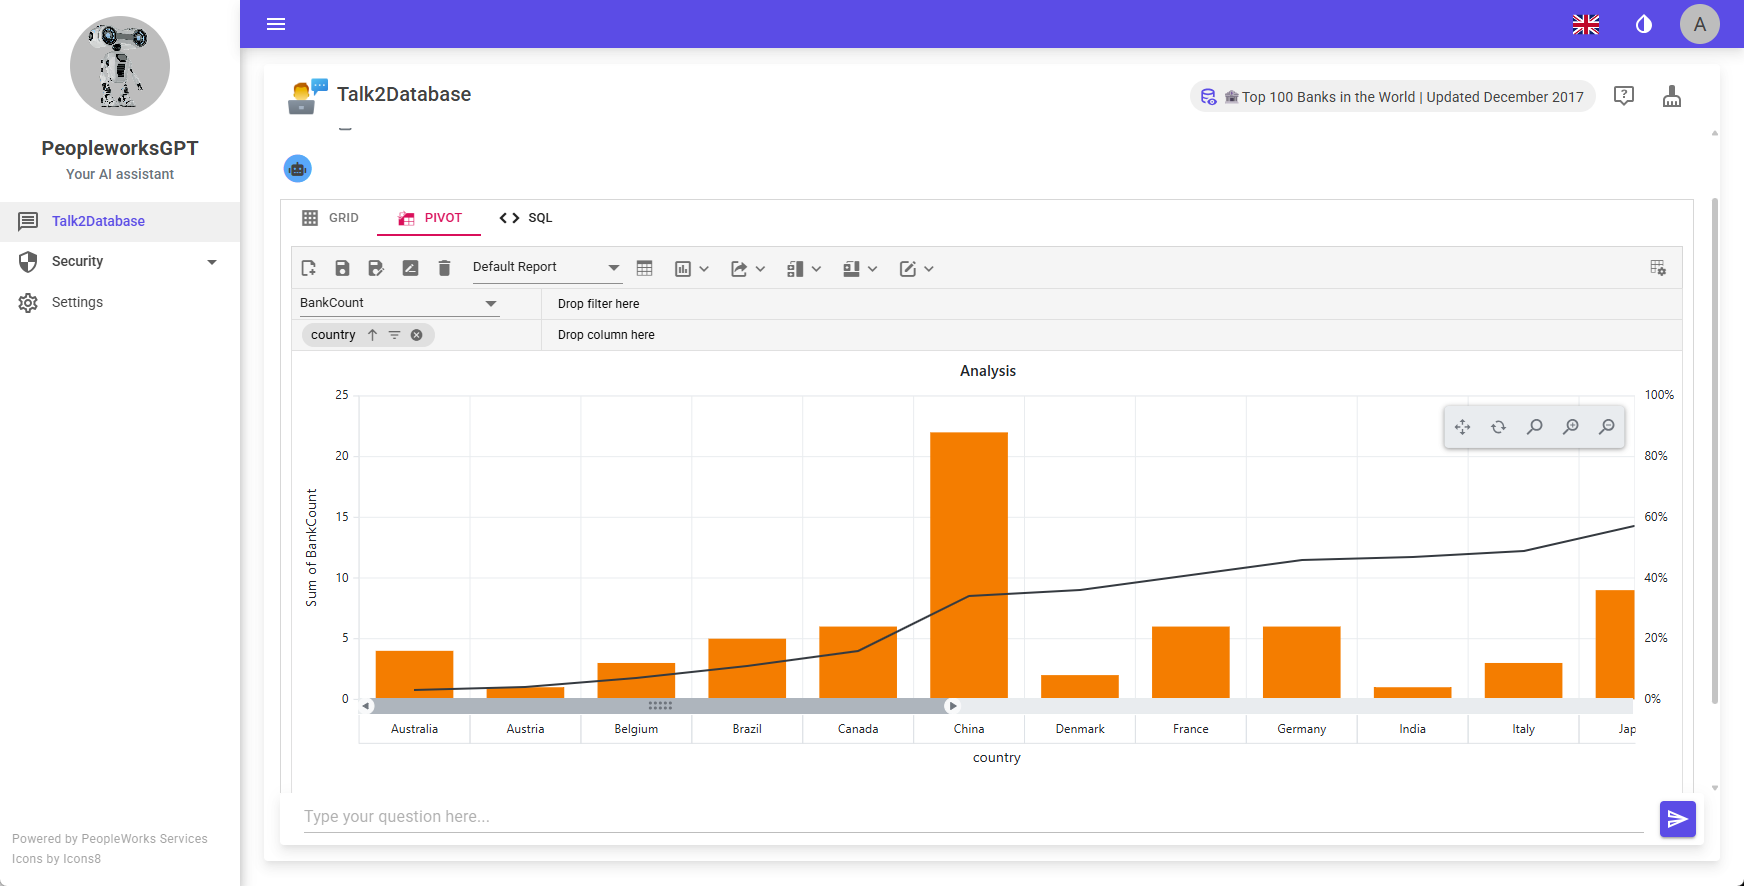Click the chart's horizontal zoom scrollbar thumb

point(660,706)
